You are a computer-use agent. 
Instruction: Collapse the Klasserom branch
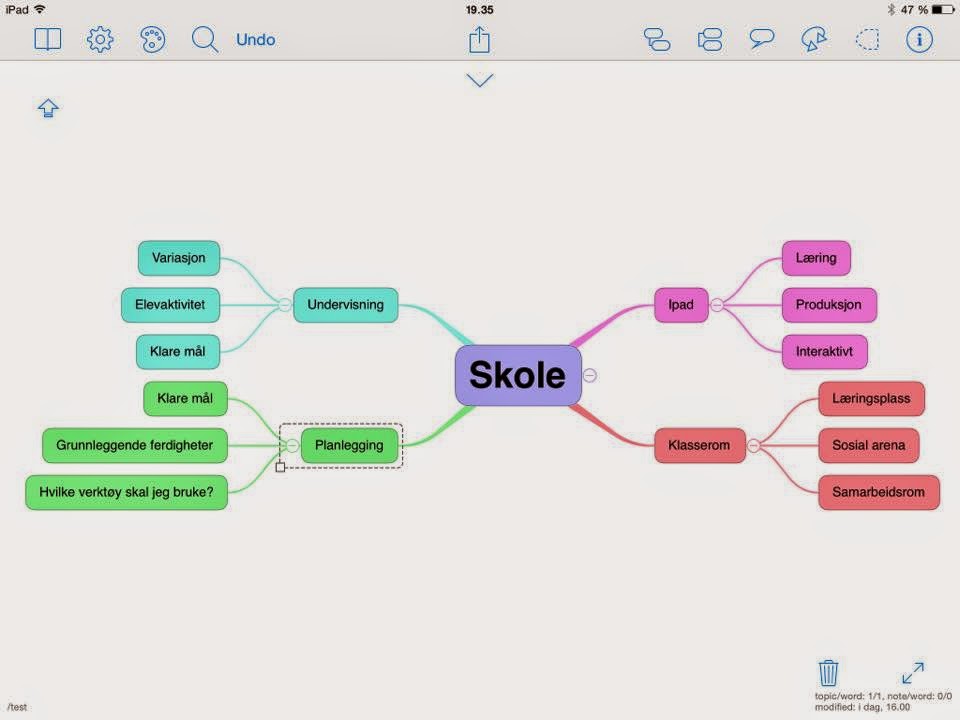(x=755, y=445)
